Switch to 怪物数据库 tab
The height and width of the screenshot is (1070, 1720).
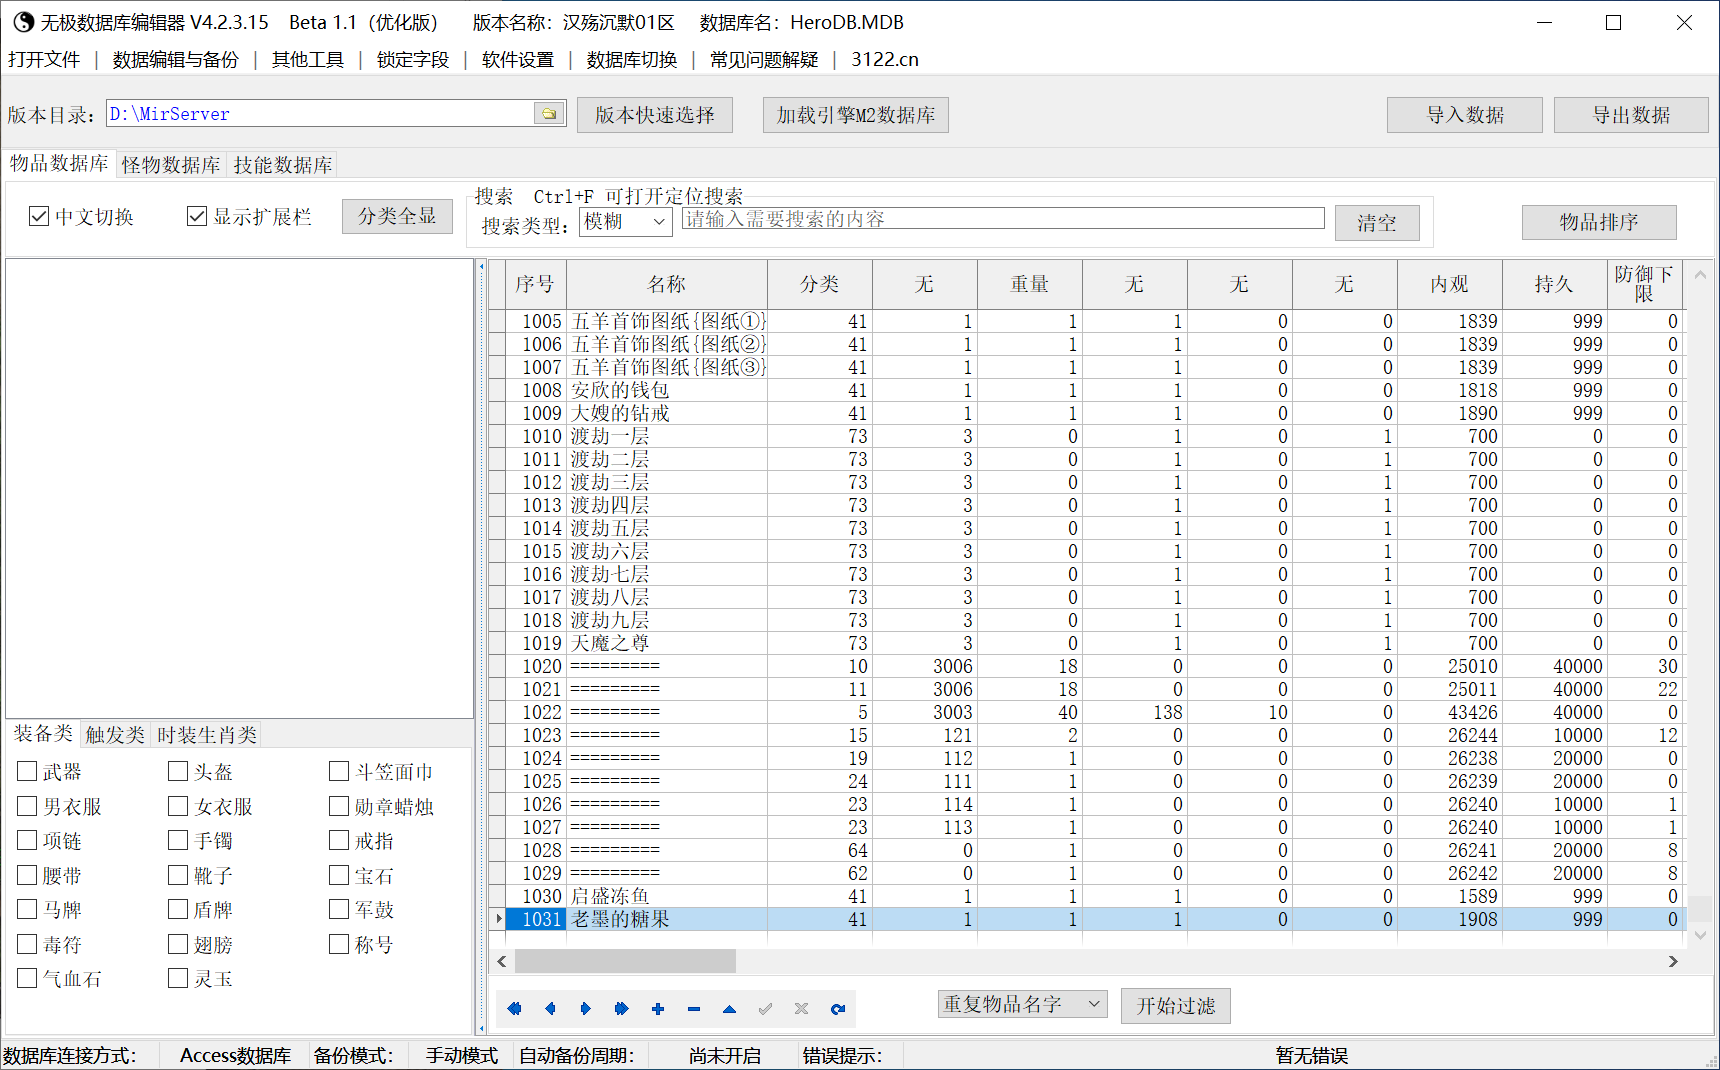pos(171,165)
